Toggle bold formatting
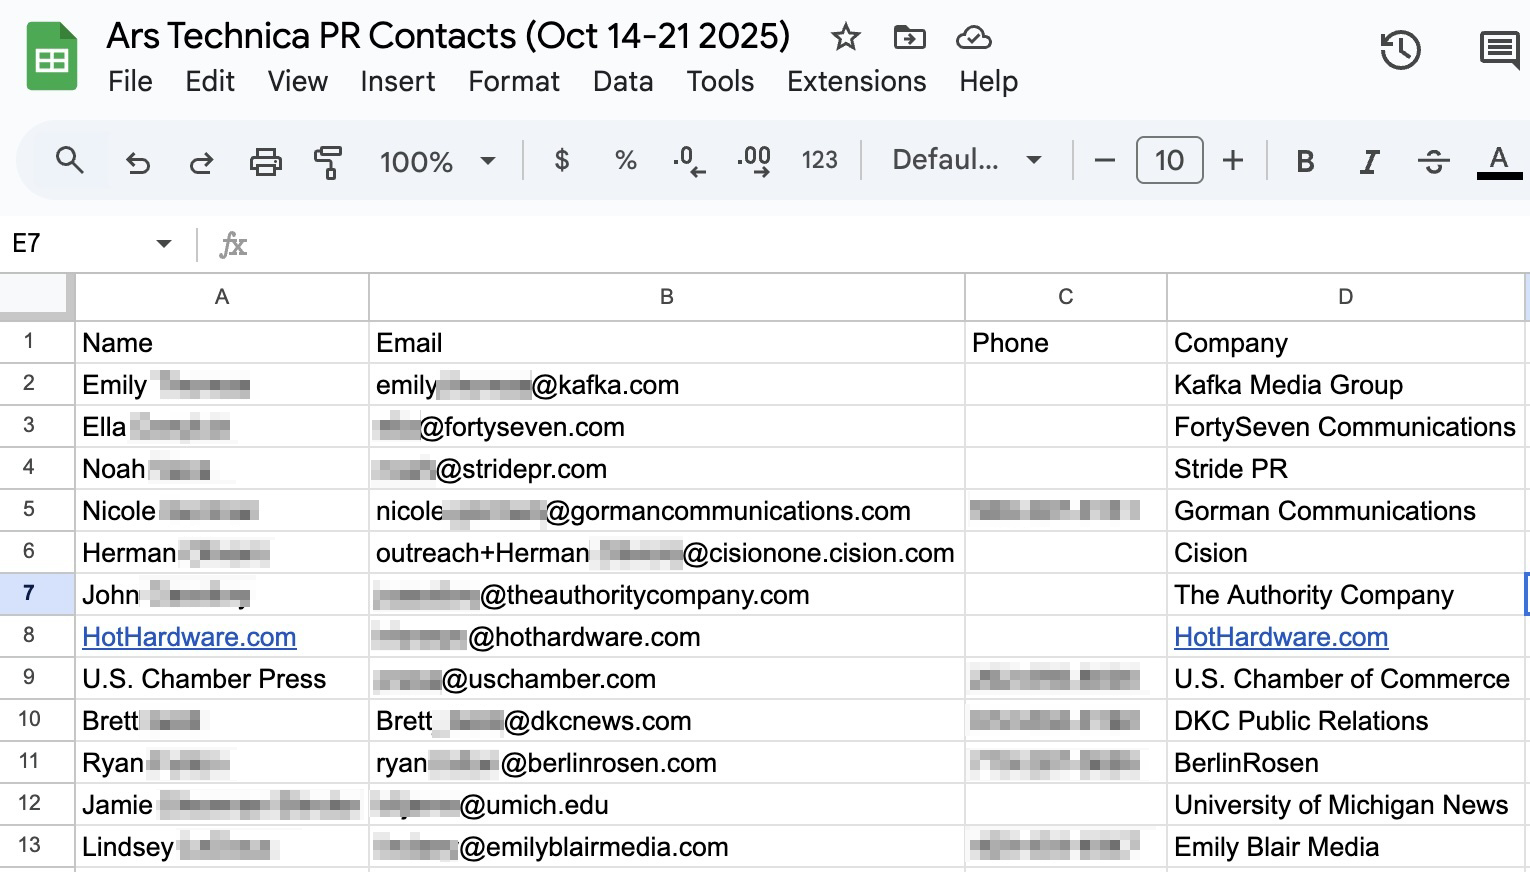 [x=1305, y=161]
